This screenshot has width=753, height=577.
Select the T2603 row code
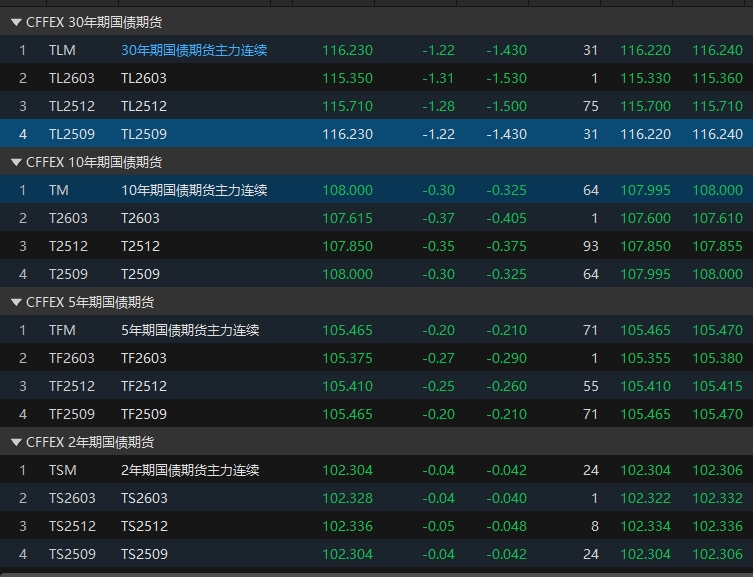pos(68,218)
